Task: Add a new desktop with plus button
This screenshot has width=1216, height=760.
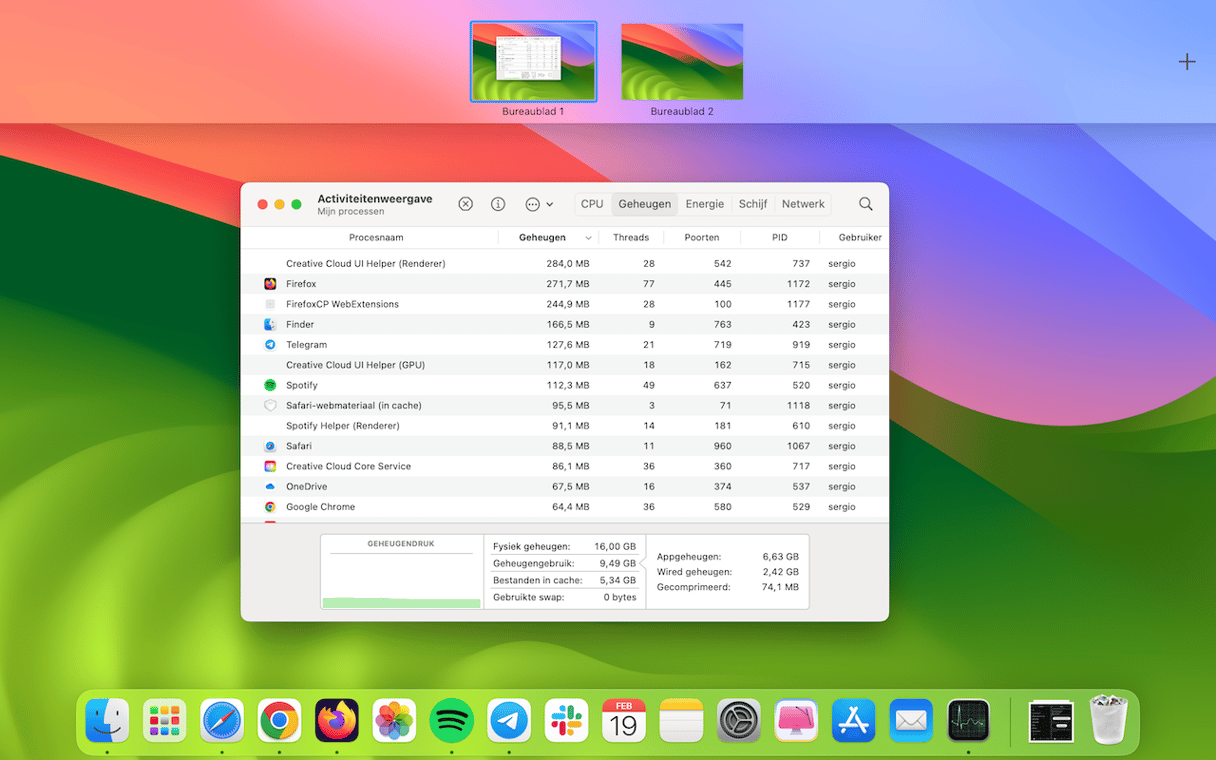Action: pos(1186,62)
